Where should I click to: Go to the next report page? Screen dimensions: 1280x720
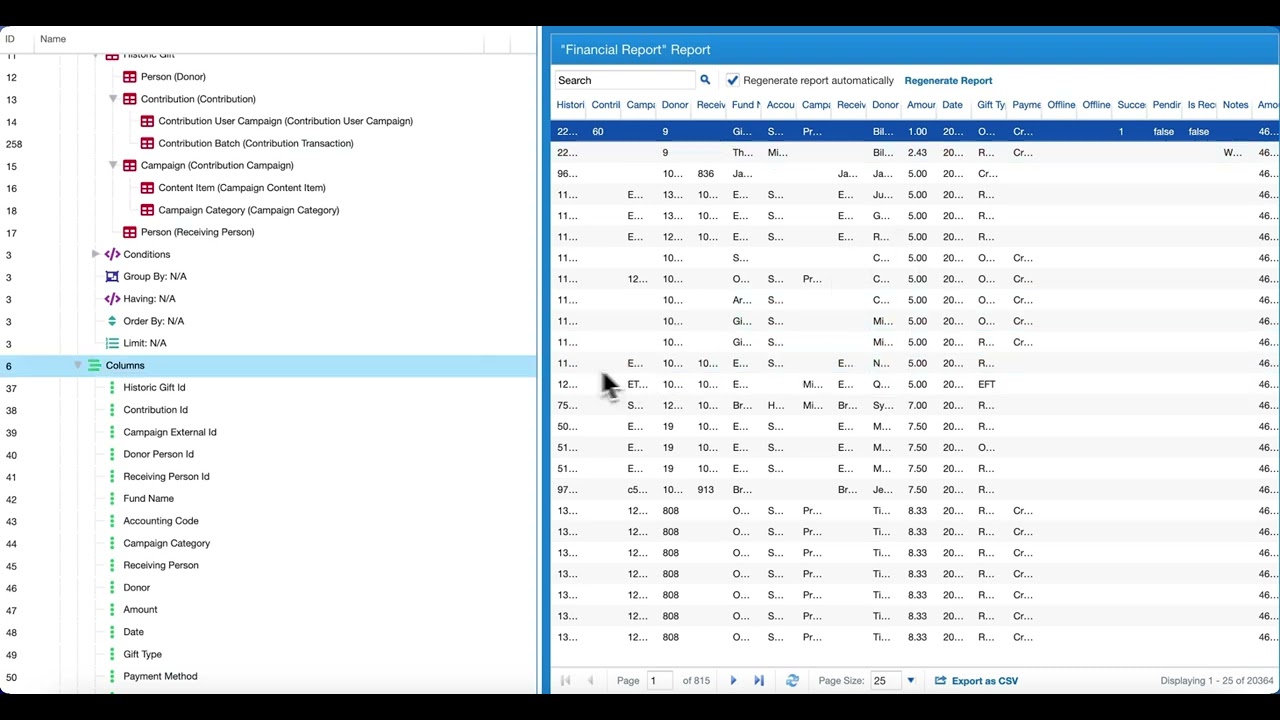(733, 681)
